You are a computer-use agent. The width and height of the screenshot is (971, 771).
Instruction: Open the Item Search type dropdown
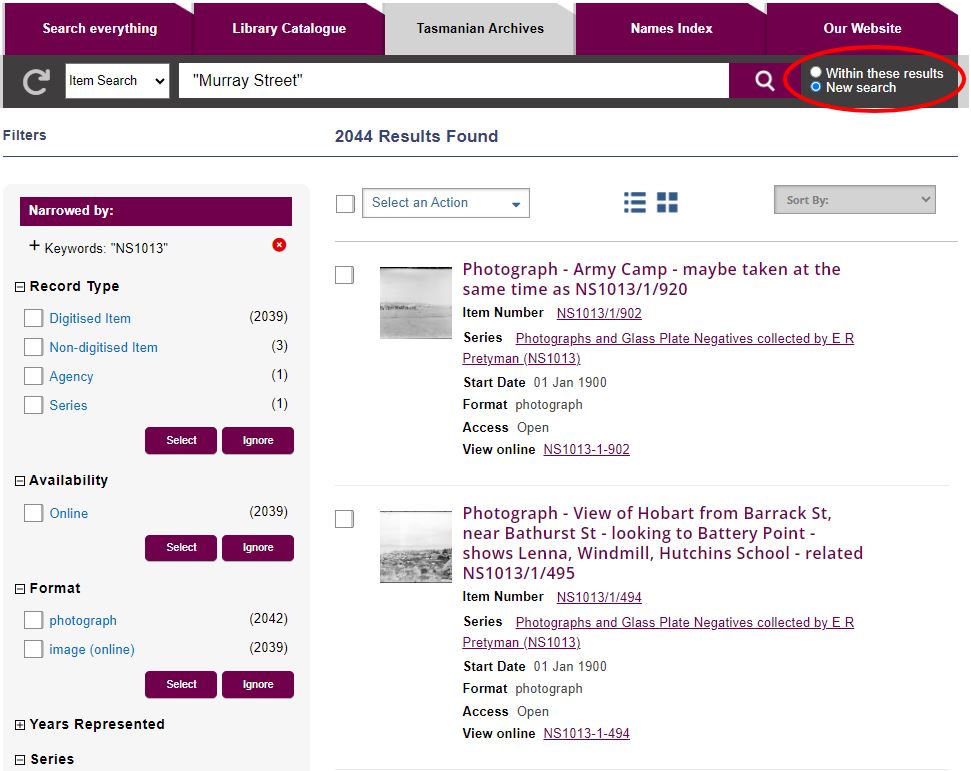coord(118,81)
